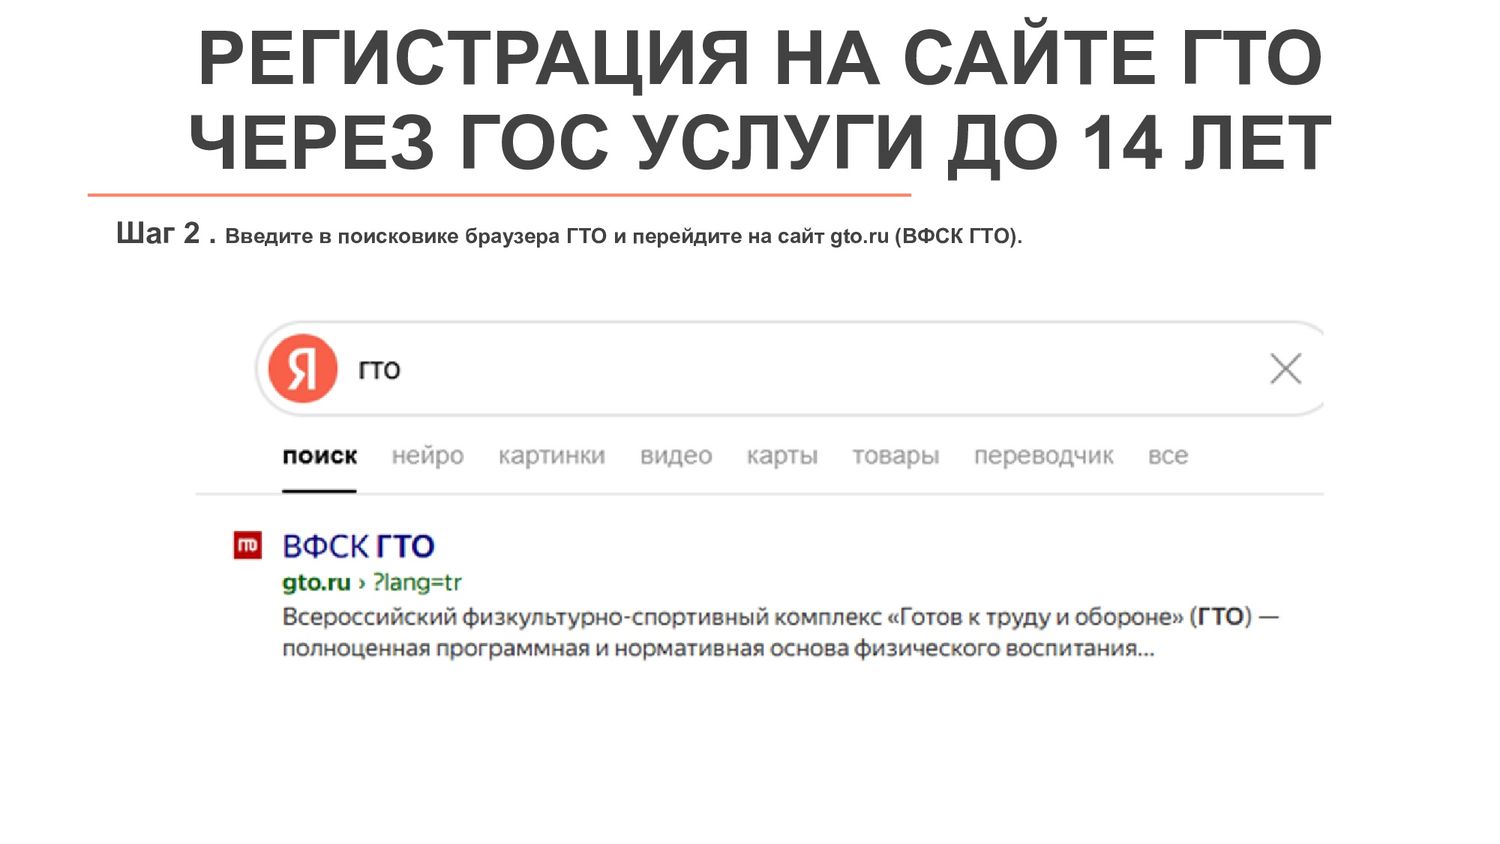Image resolution: width=1500 pixels, height=844 pixels.
Task: Focus the search field containing ГТО
Action: pyautogui.click(x=790, y=369)
